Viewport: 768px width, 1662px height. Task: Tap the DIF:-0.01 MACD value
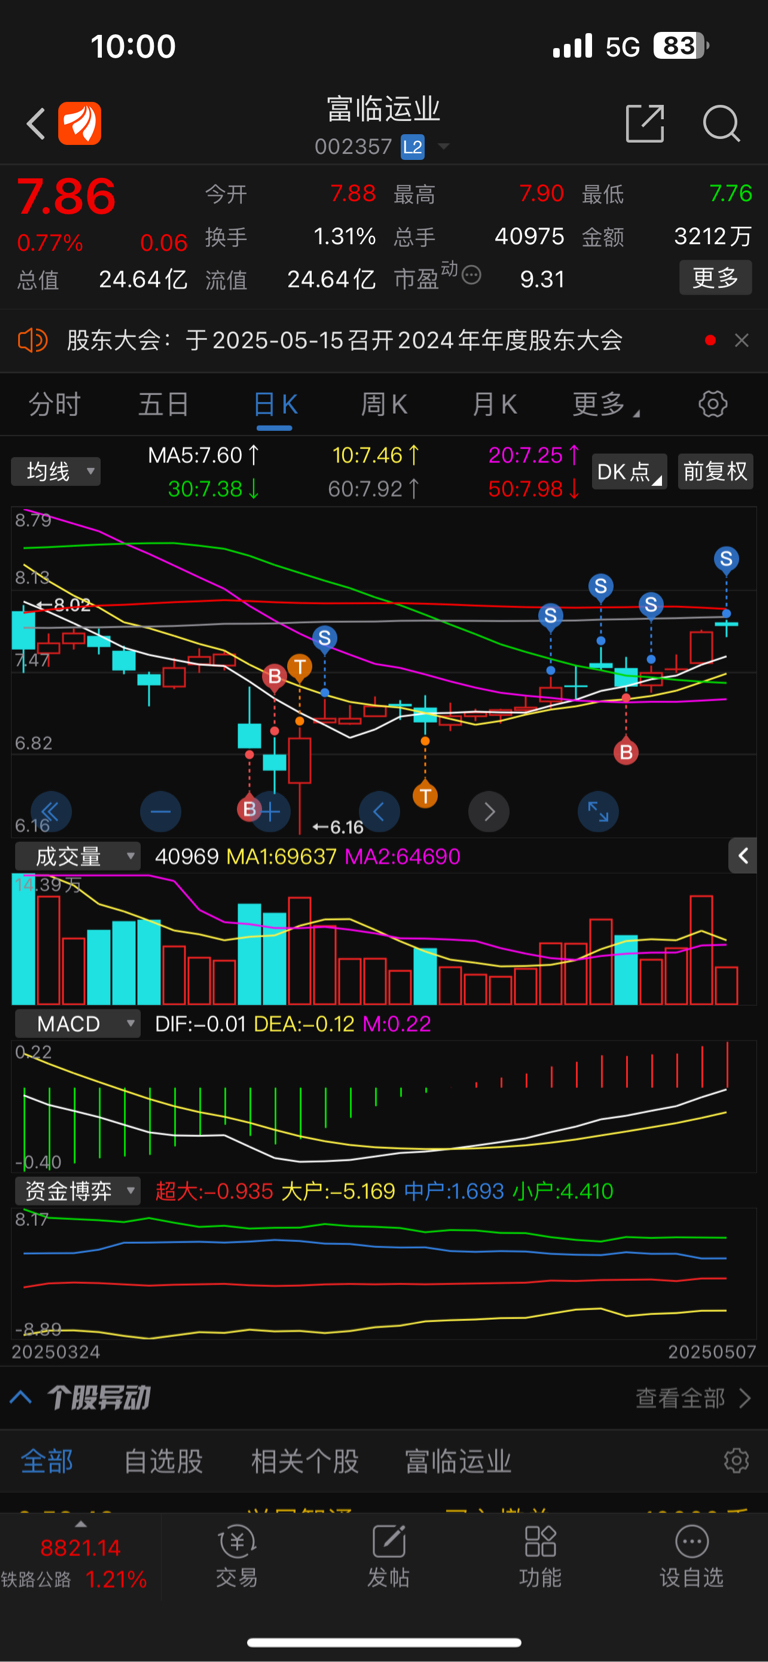pos(200,1024)
